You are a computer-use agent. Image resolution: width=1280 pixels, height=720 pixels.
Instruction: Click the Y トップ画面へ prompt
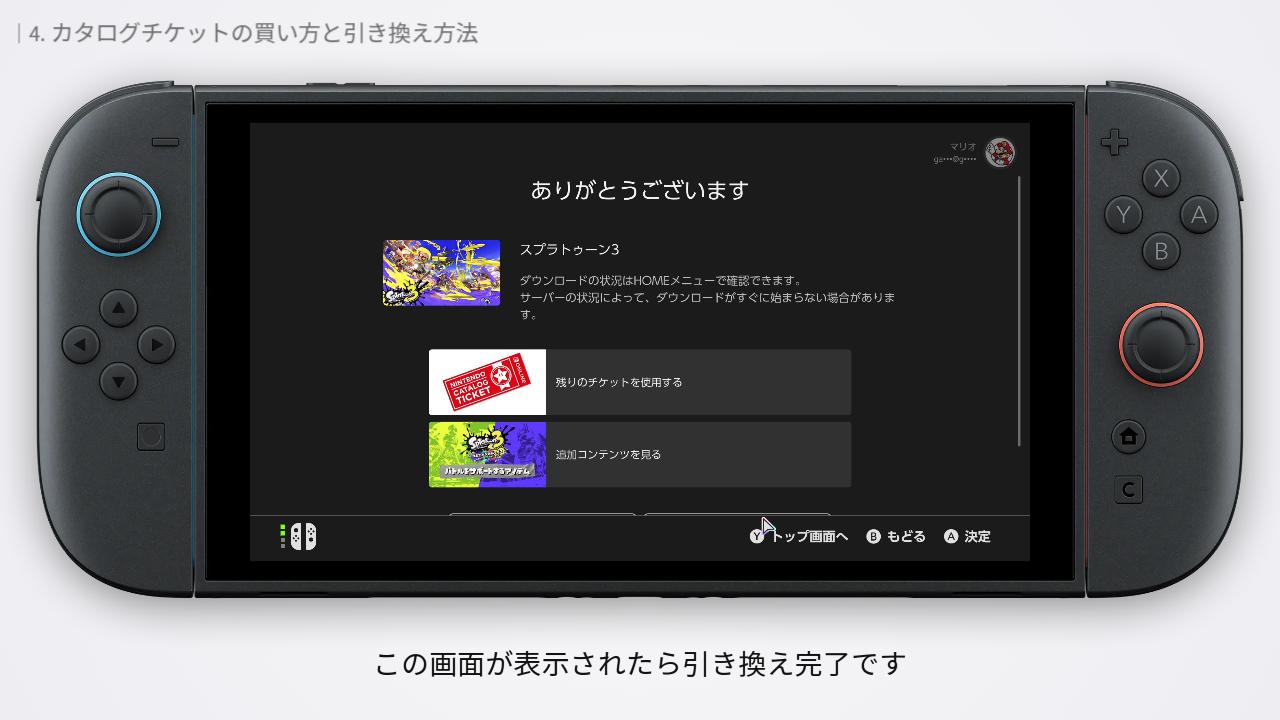(x=799, y=537)
